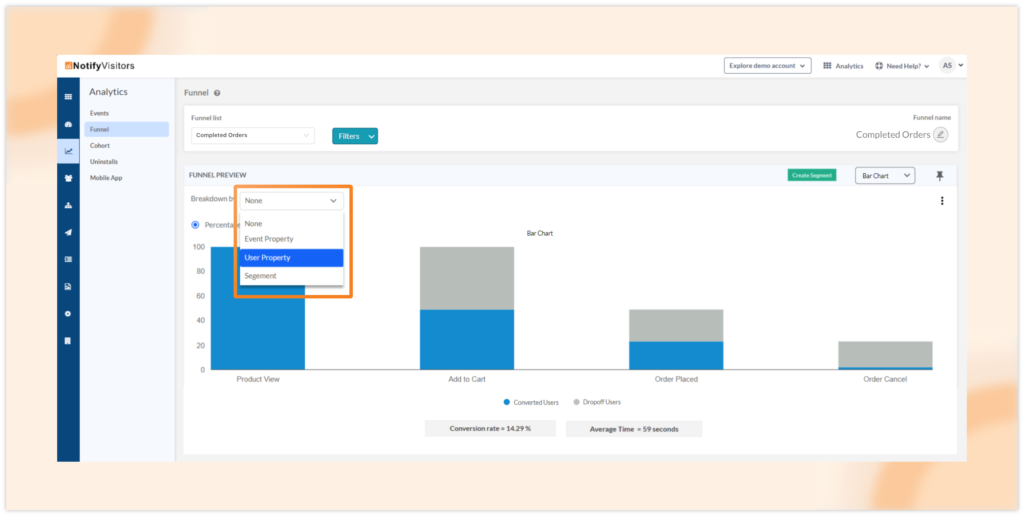Click the Completed Orders funnel name text
Screen dimensions: 1024x516
pos(893,135)
